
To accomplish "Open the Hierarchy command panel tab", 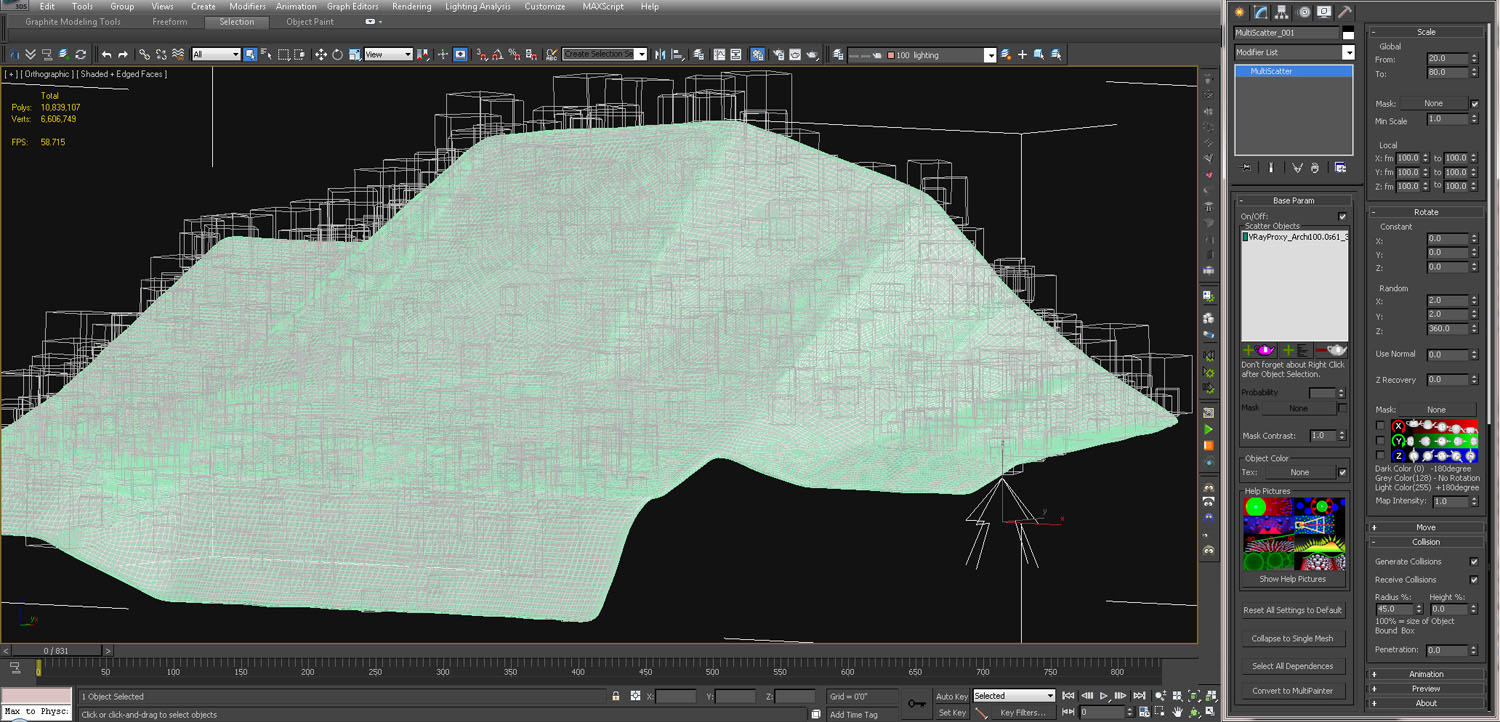I will (x=1283, y=12).
